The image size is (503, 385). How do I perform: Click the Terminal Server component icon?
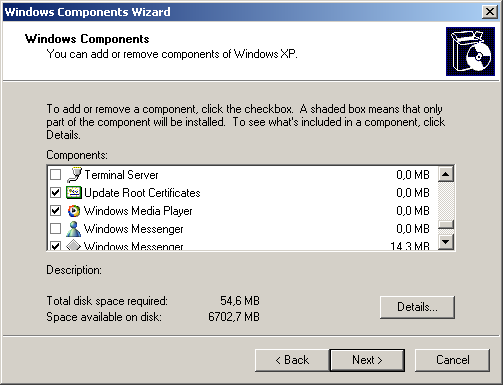coord(74,175)
